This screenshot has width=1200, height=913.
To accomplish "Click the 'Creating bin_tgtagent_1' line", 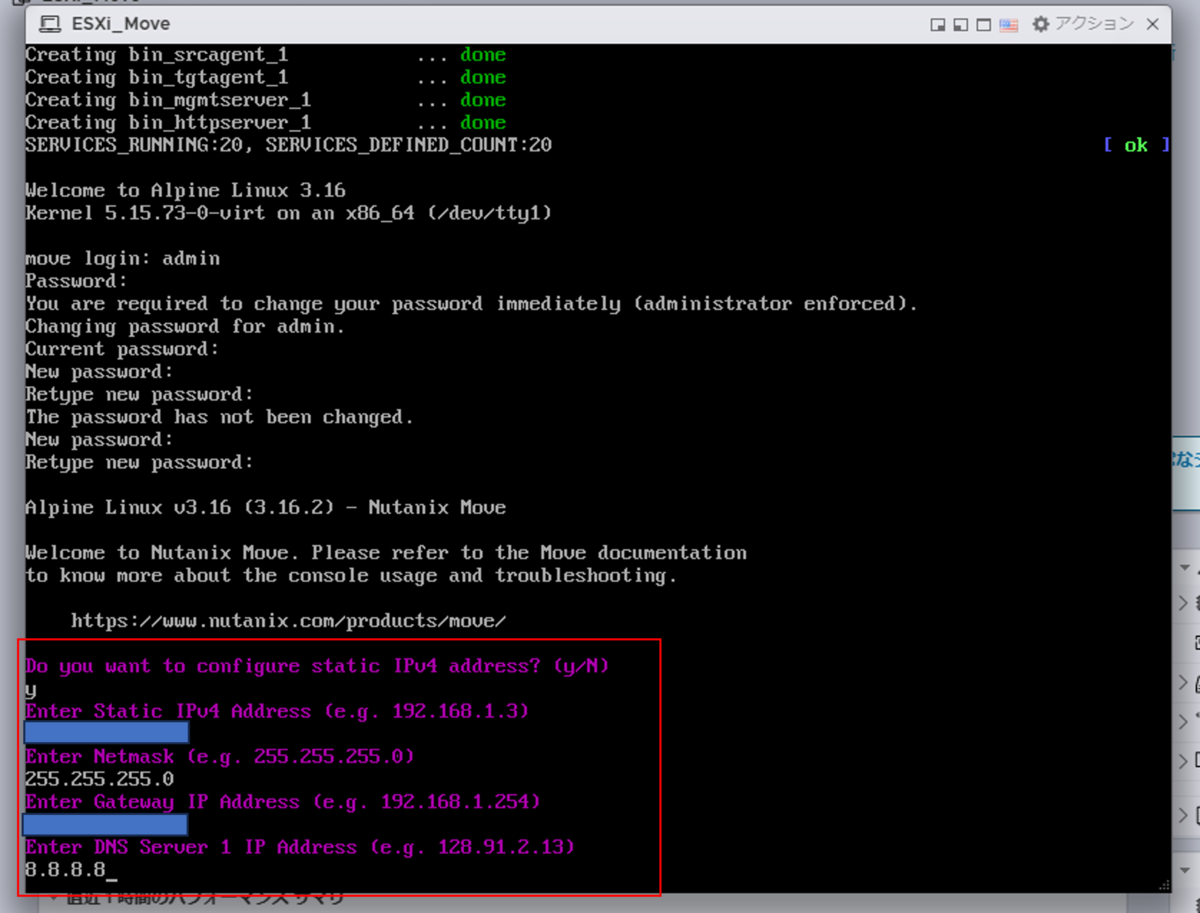I will (x=265, y=77).
